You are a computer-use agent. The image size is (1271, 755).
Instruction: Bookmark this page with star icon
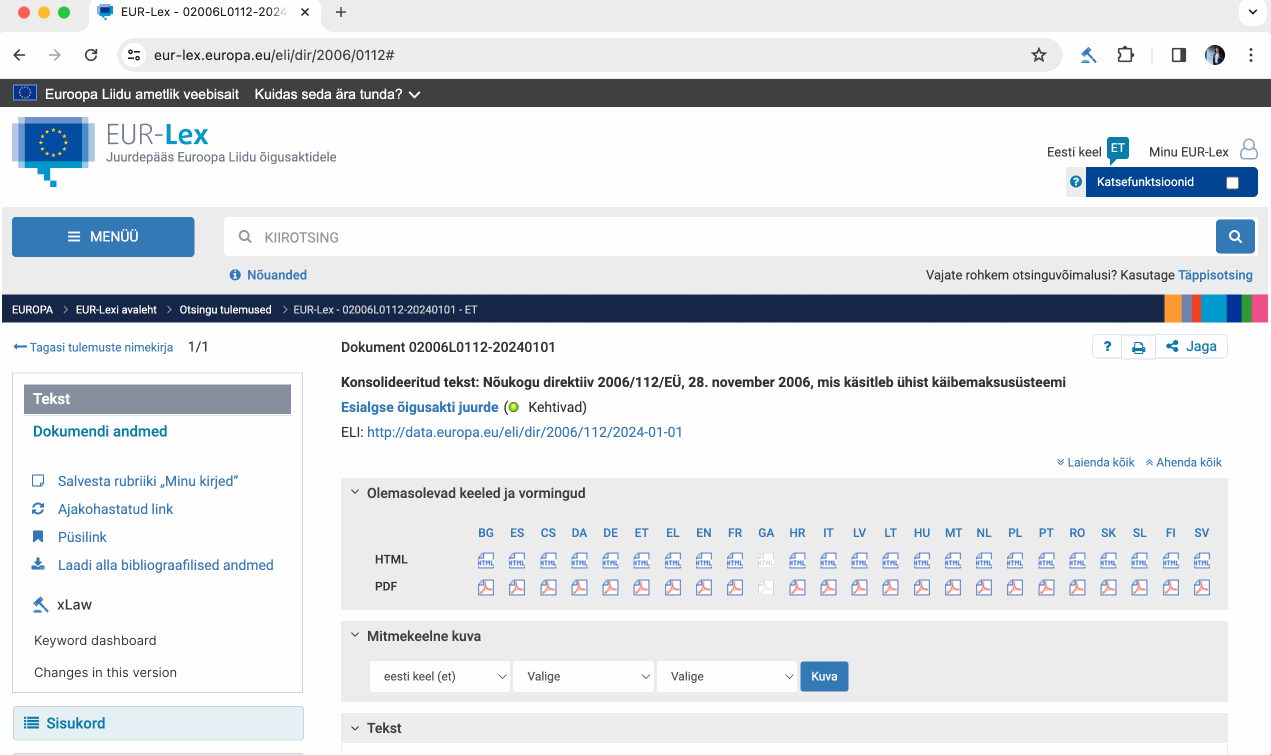tap(1039, 55)
